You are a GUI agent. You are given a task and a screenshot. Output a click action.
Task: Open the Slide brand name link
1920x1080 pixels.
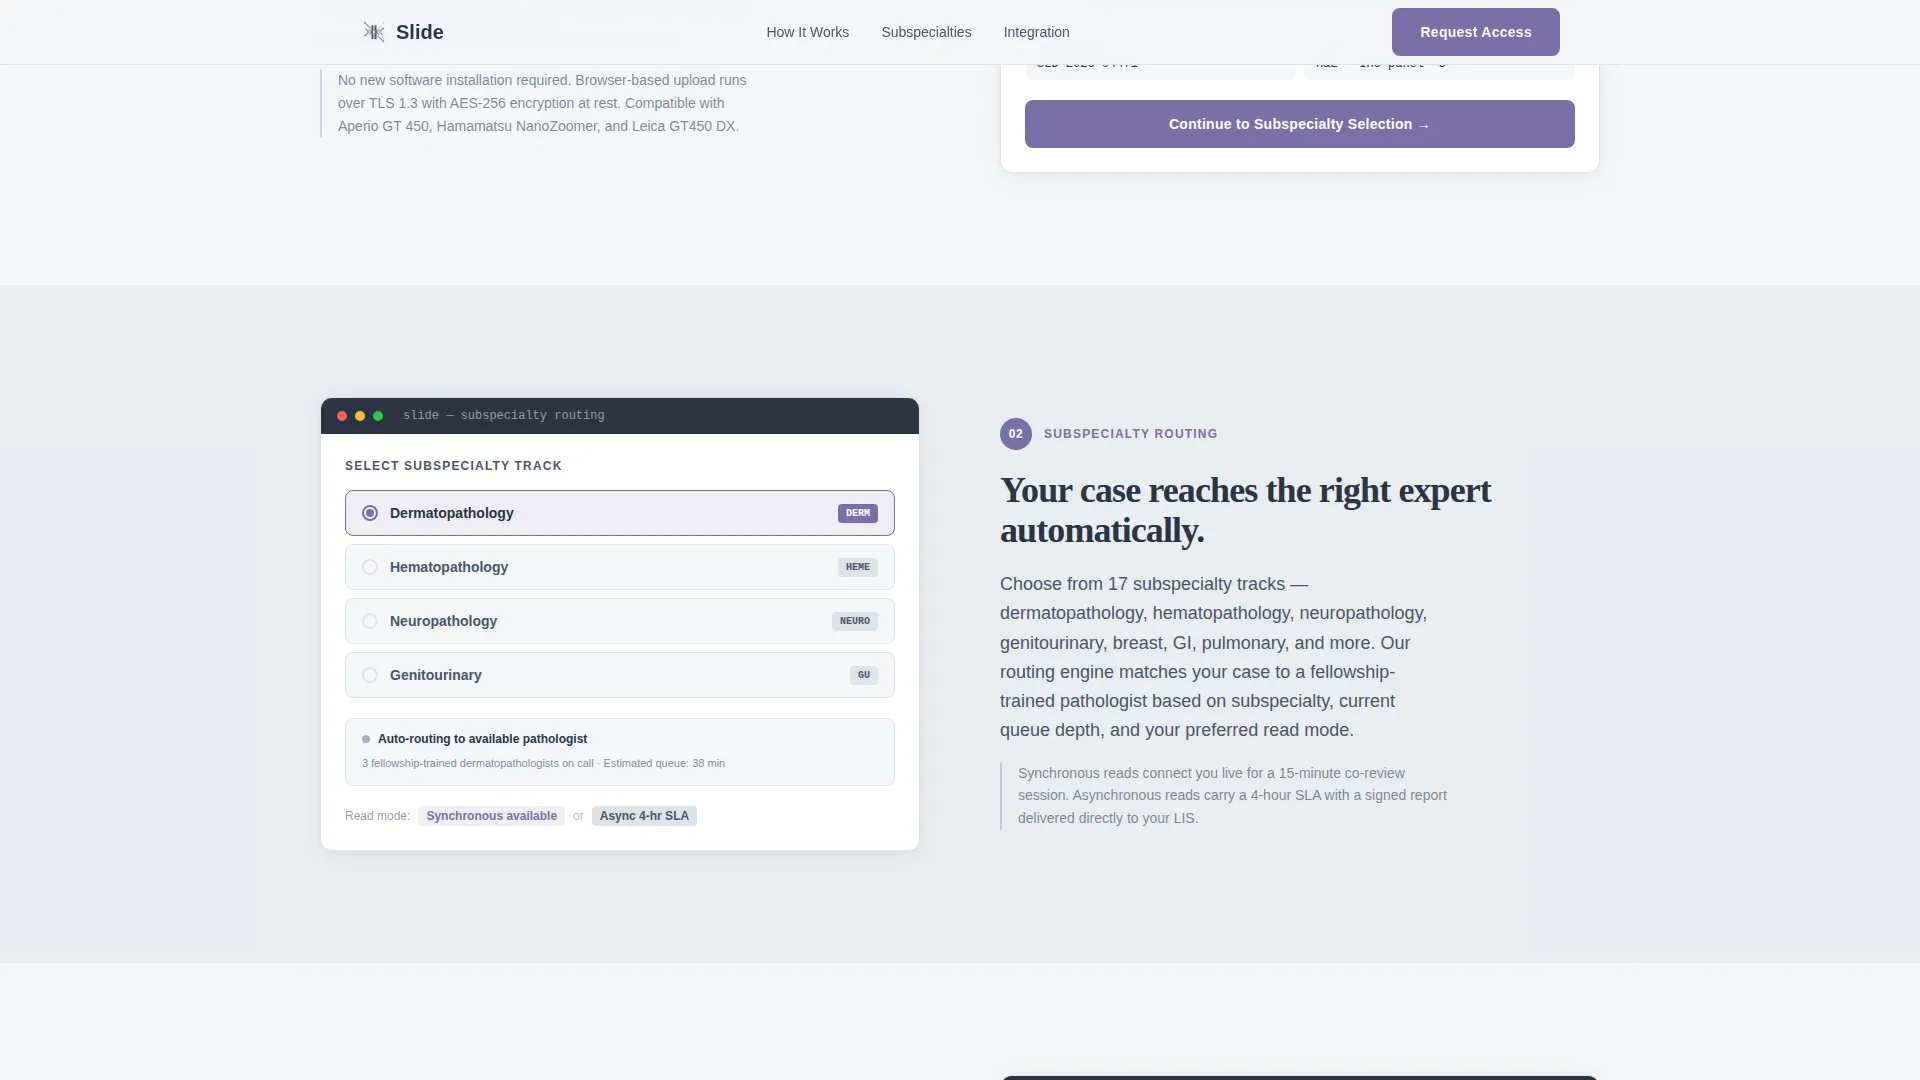point(419,32)
